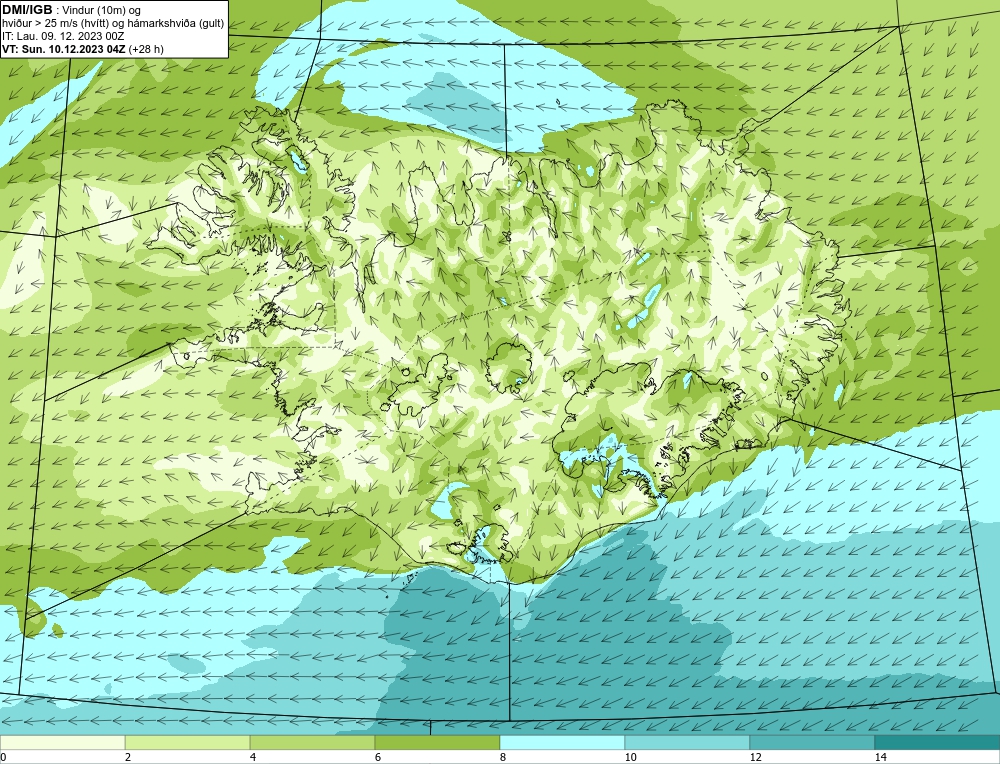Image resolution: width=1000 pixels, height=764 pixels.
Task: Click the legend label '10'
Action: click(631, 757)
